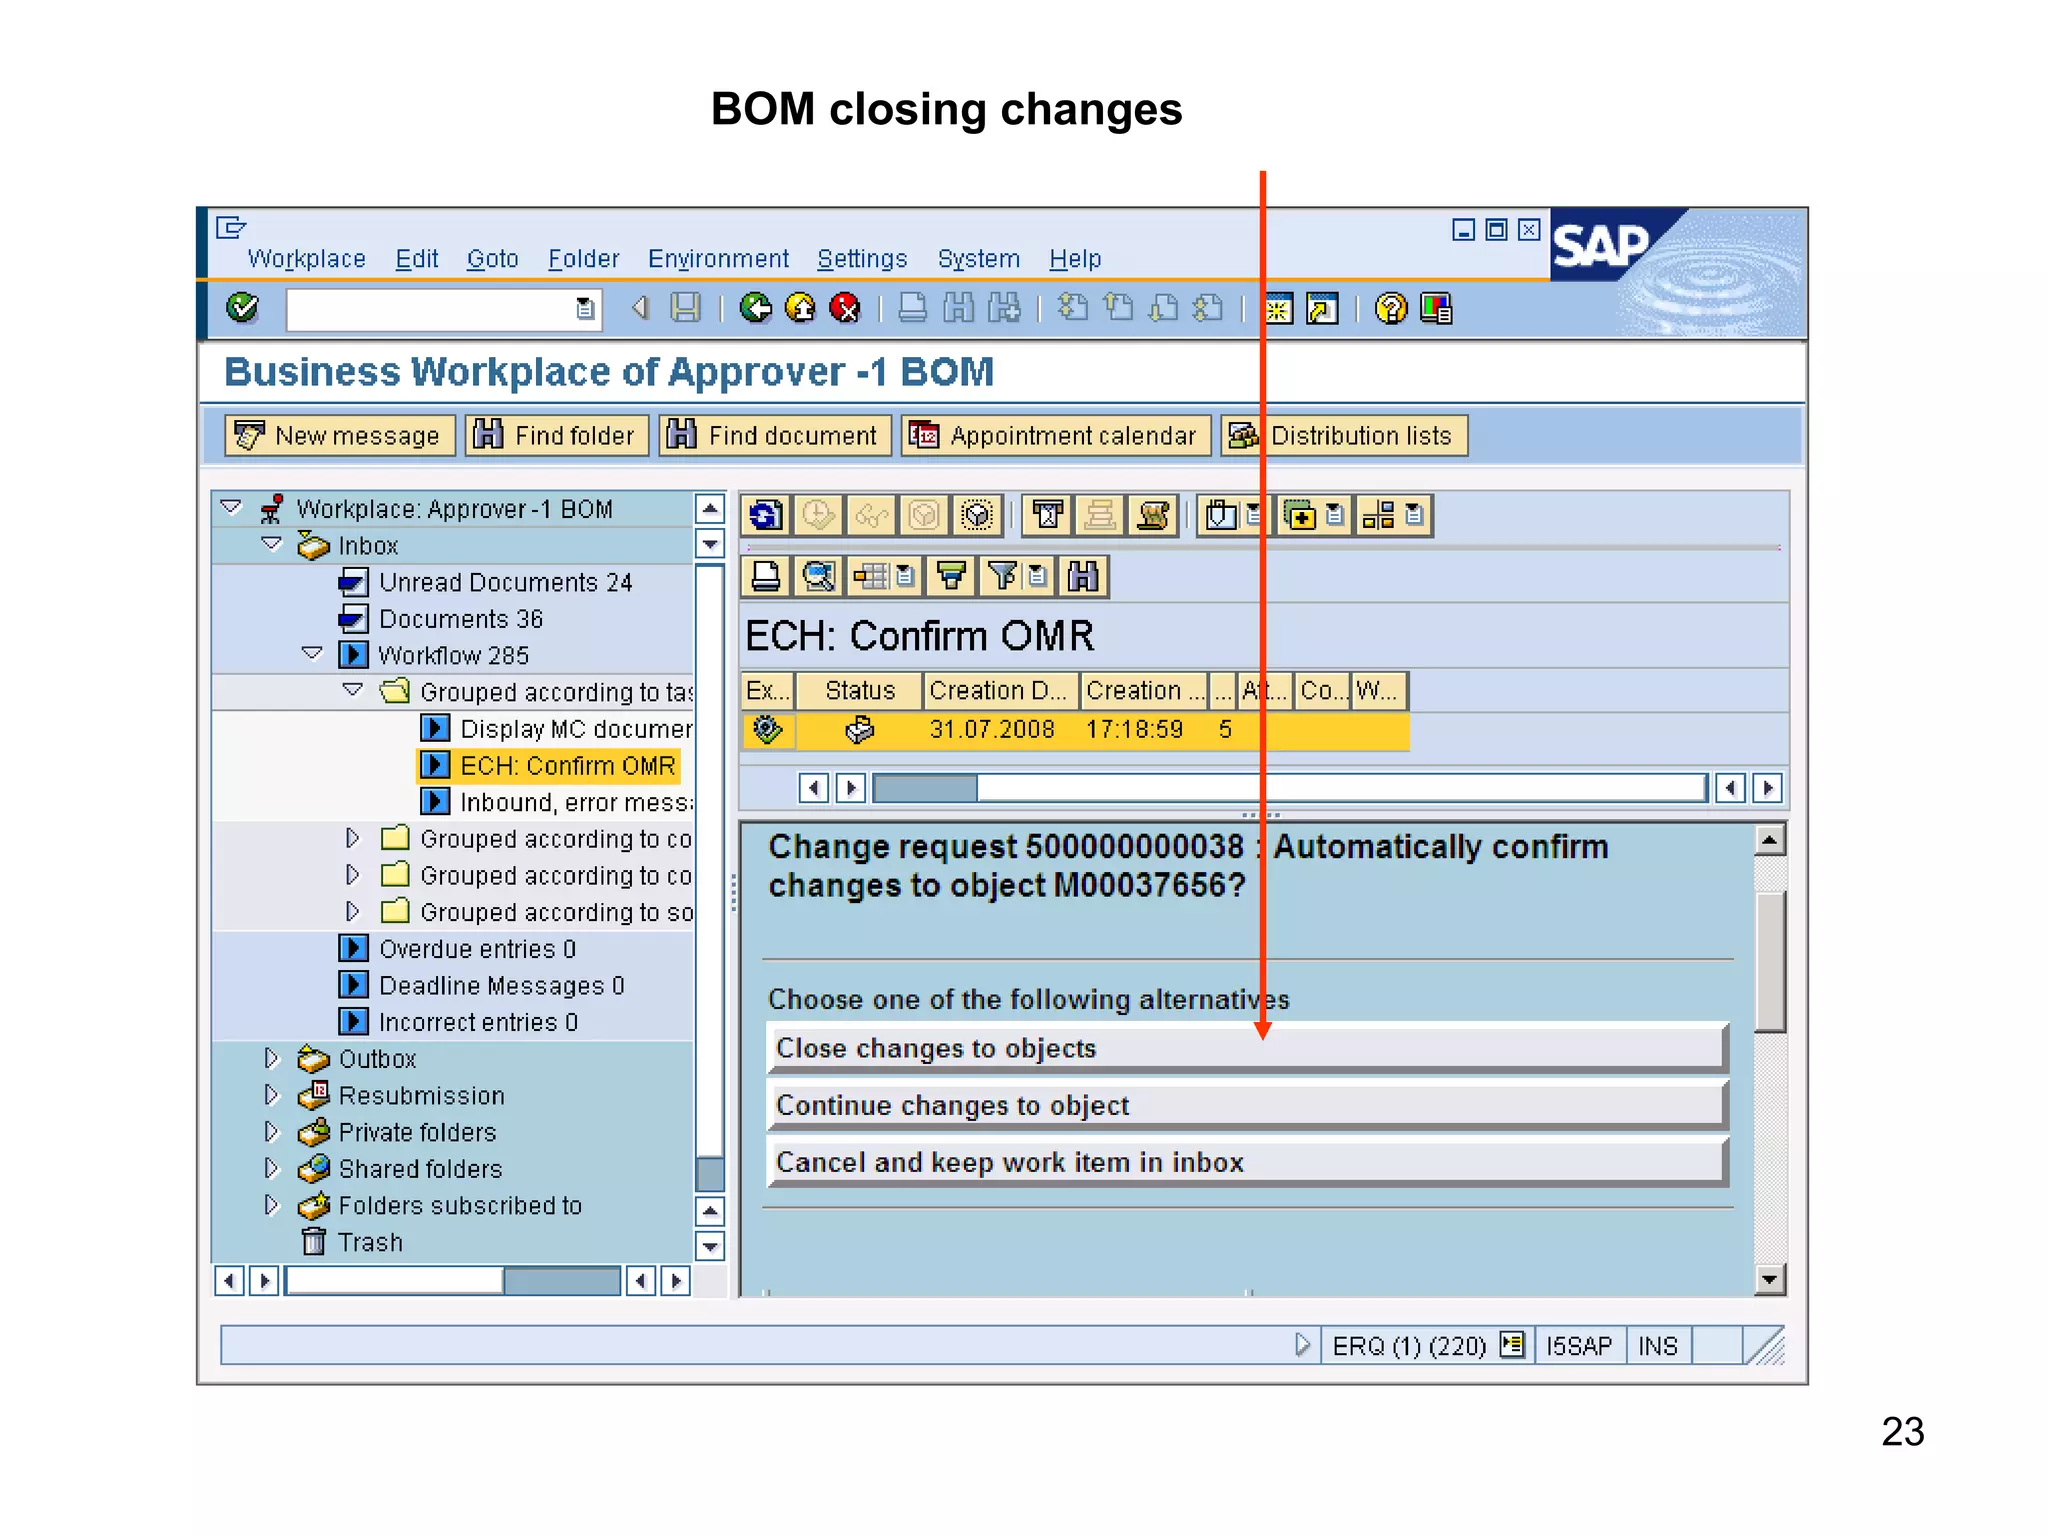Click the Customize local layout icon
The image size is (2048, 1536).
[1436, 308]
